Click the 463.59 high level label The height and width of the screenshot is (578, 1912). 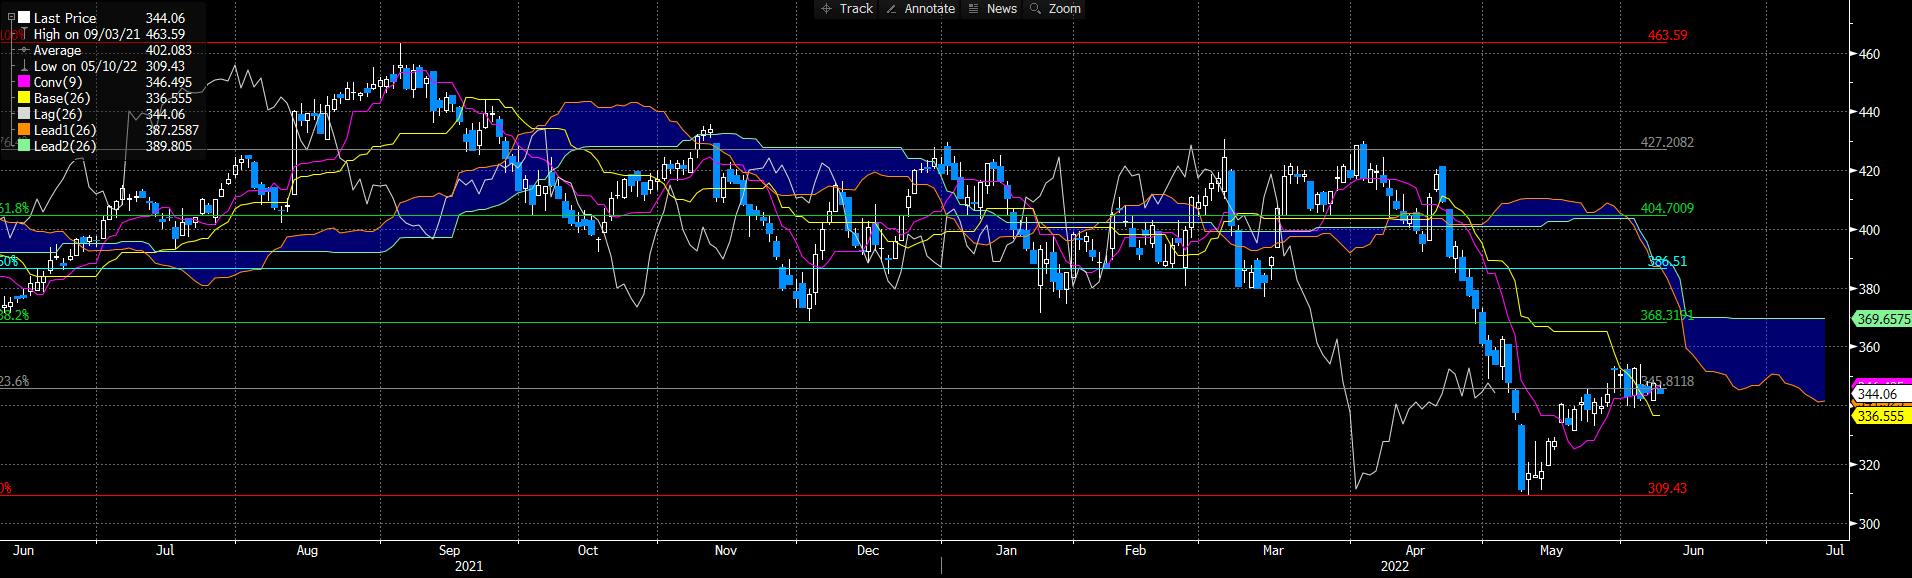tap(1667, 35)
